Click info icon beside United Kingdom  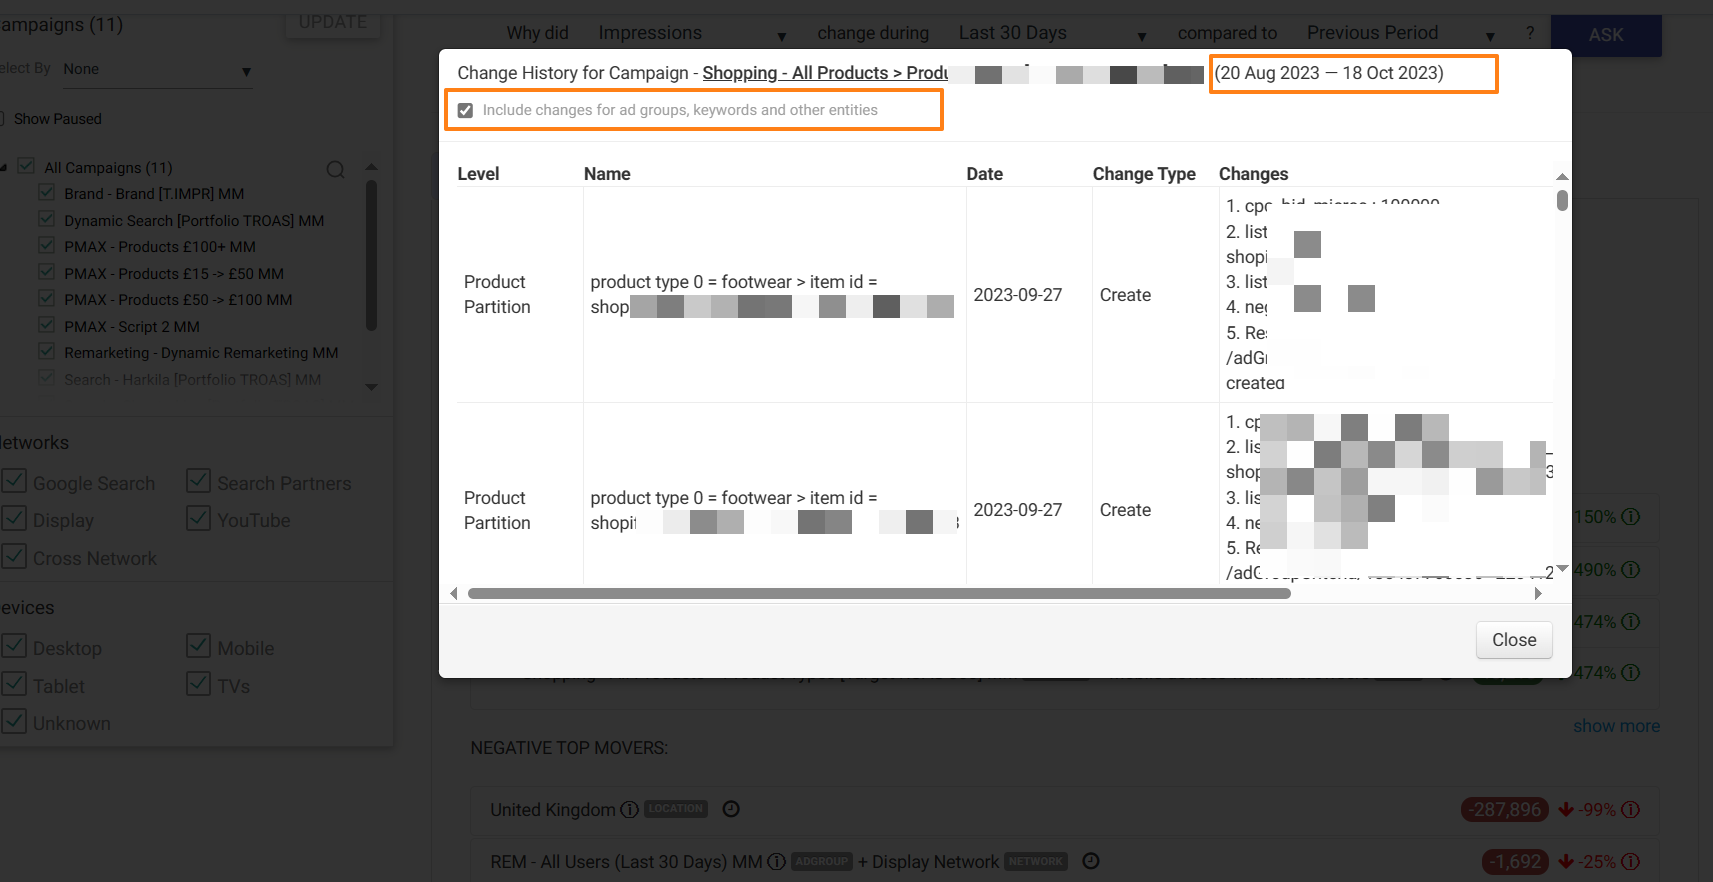pyautogui.click(x=629, y=810)
